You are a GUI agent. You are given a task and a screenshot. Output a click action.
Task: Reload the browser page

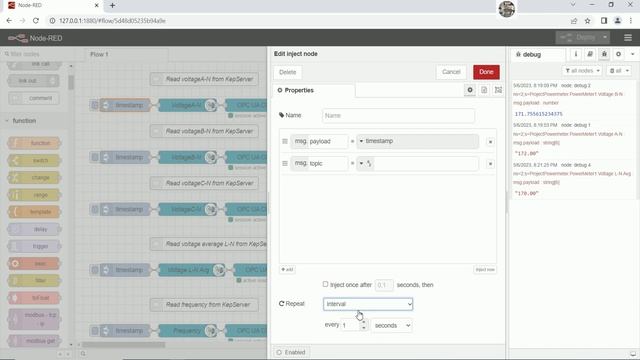[36, 21]
